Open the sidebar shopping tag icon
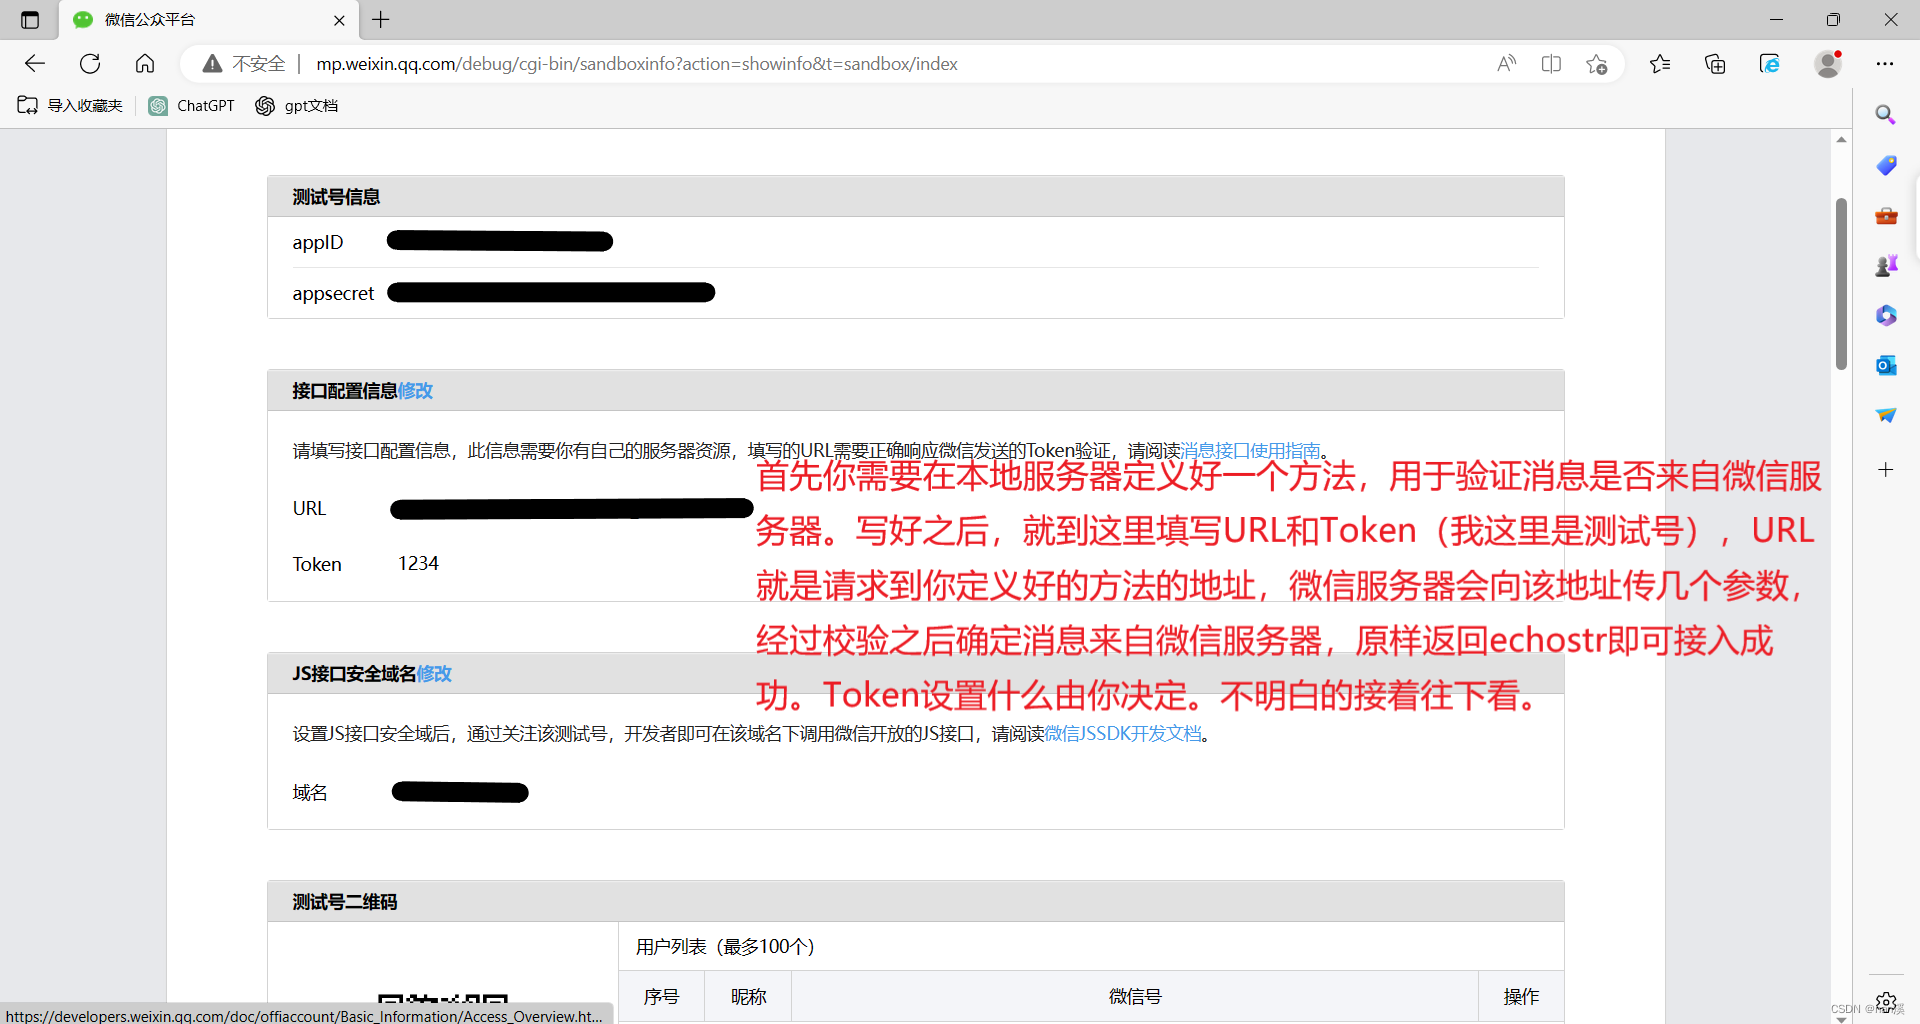1920x1024 pixels. (x=1886, y=165)
